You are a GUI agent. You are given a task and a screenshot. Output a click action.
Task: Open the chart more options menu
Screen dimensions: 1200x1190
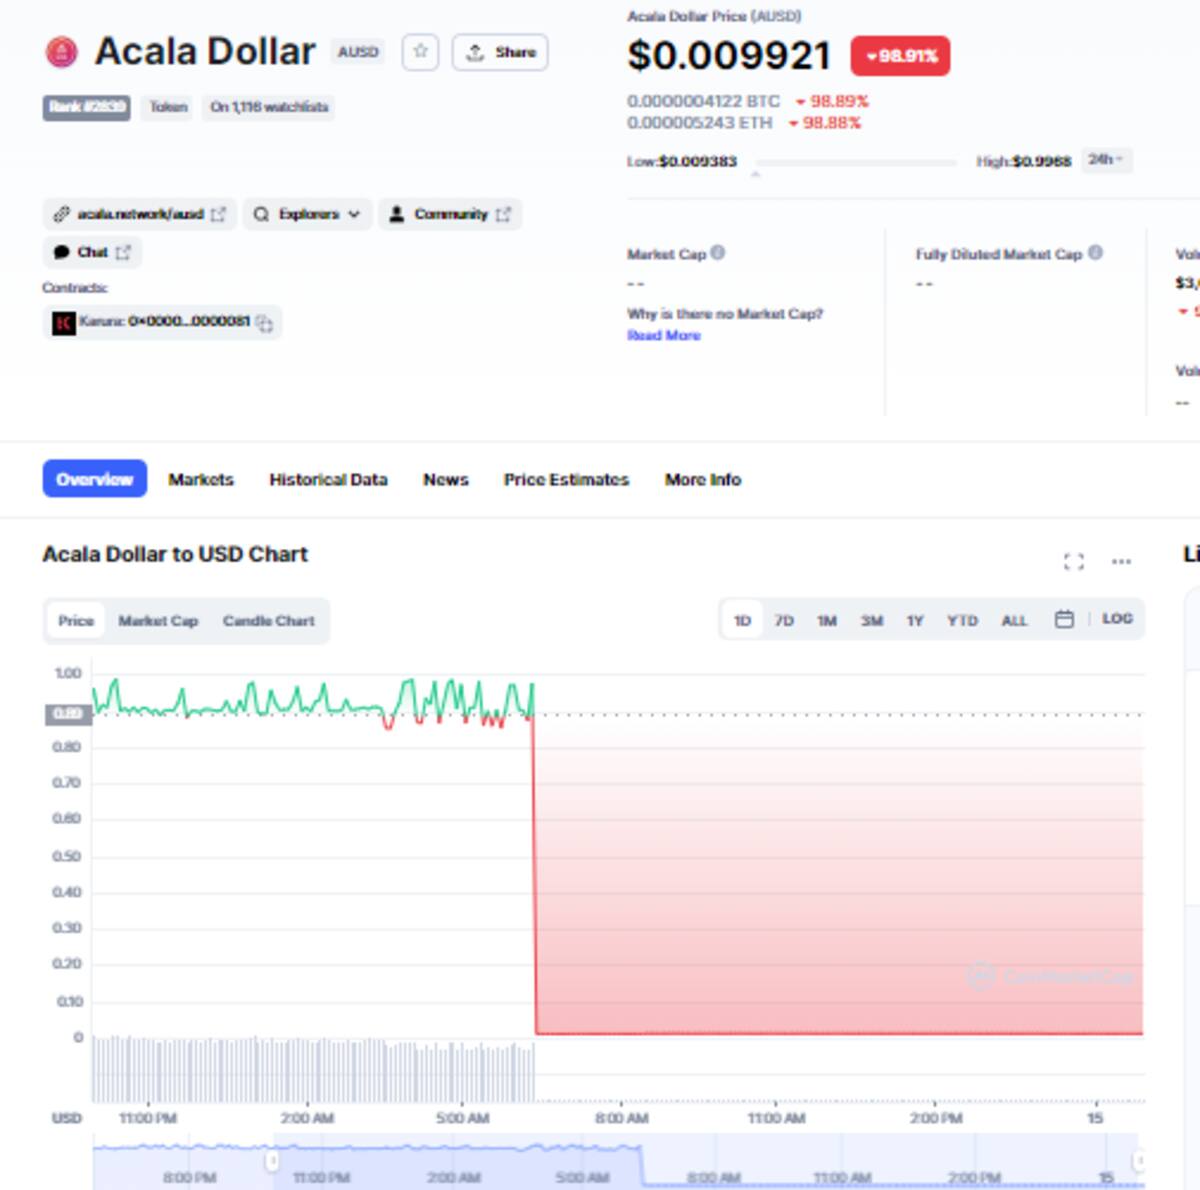[x=1121, y=561]
